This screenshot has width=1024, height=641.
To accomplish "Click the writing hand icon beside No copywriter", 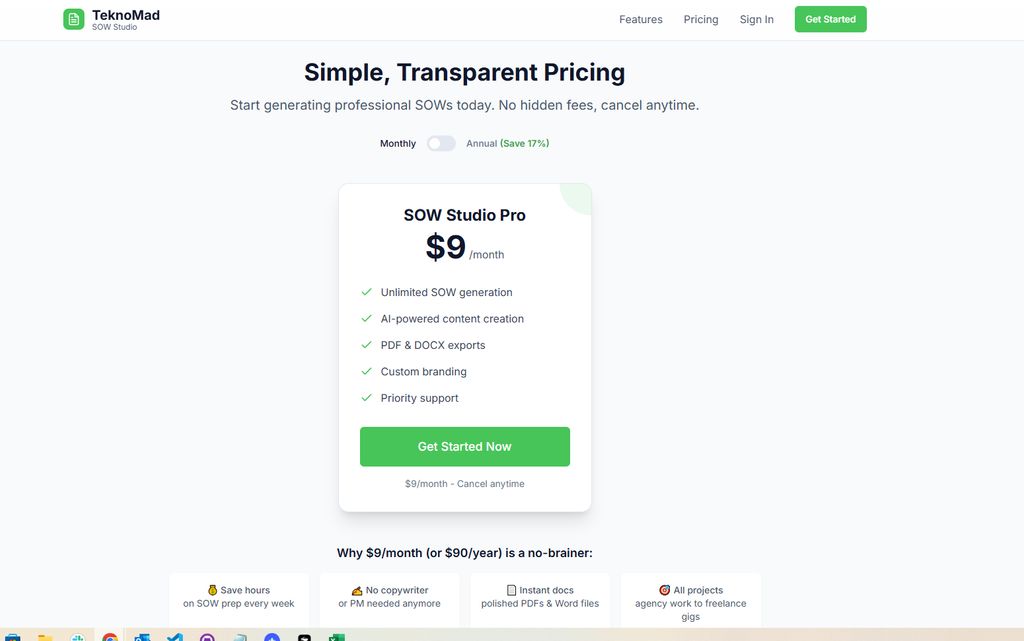I will point(357,590).
